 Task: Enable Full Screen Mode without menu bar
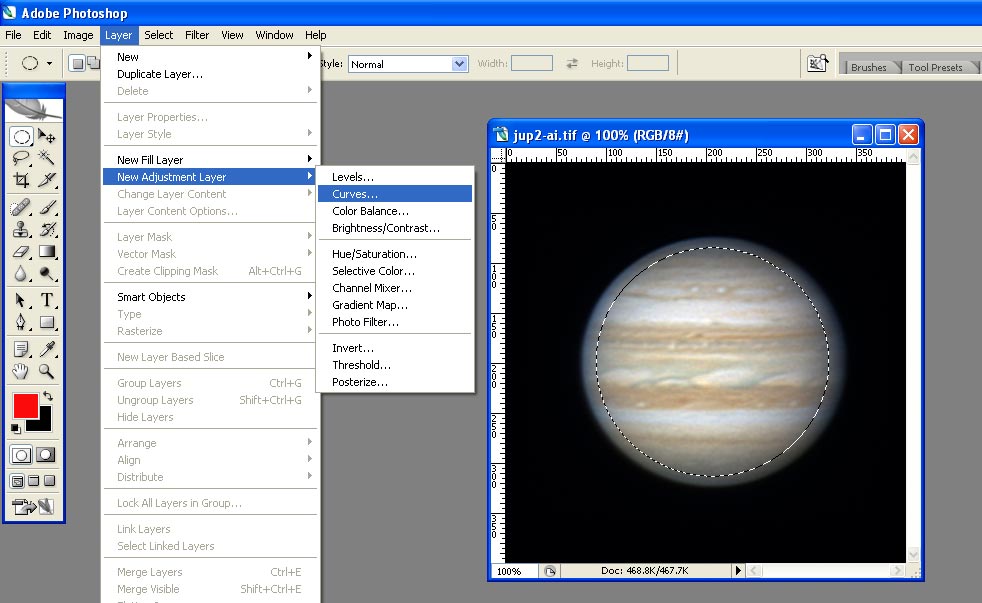(x=49, y=481)
